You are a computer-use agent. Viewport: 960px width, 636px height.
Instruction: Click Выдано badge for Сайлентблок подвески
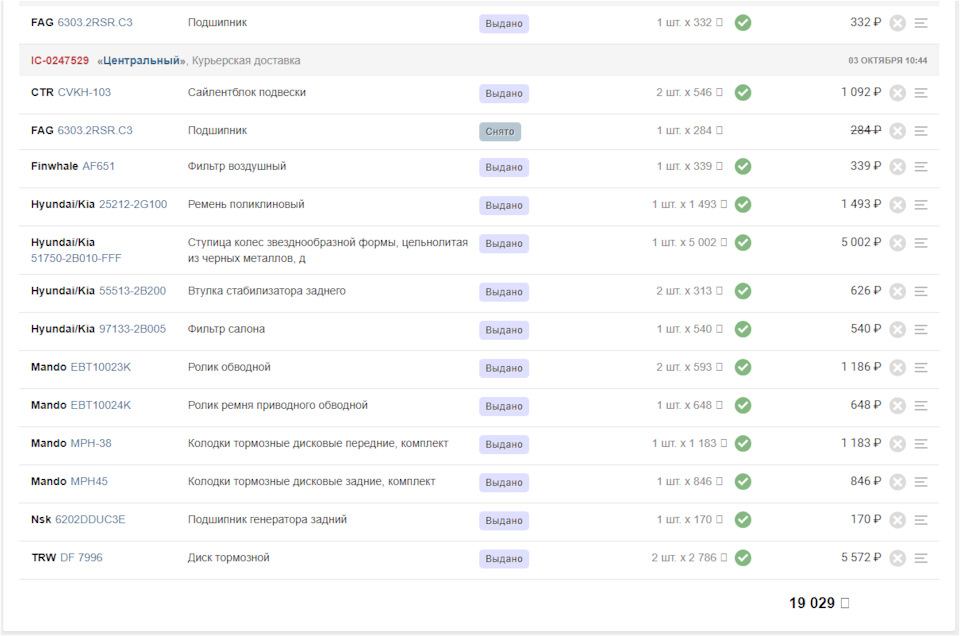point(504,94)
